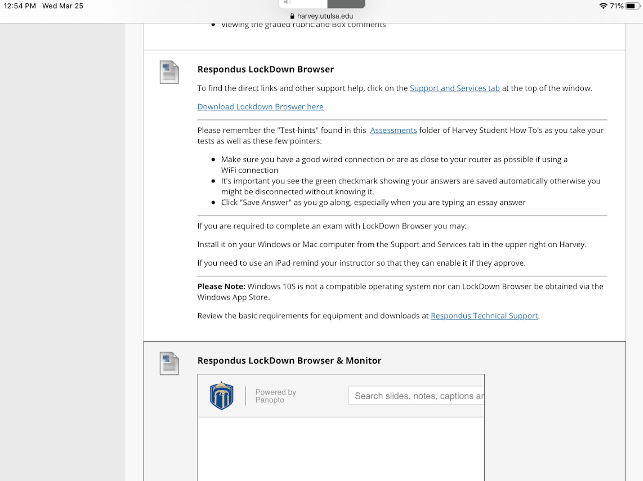Click the Respondus LockDown Browser heading
Image resolution: width=643 pixels, height=481 pixels.
[266, 69]
